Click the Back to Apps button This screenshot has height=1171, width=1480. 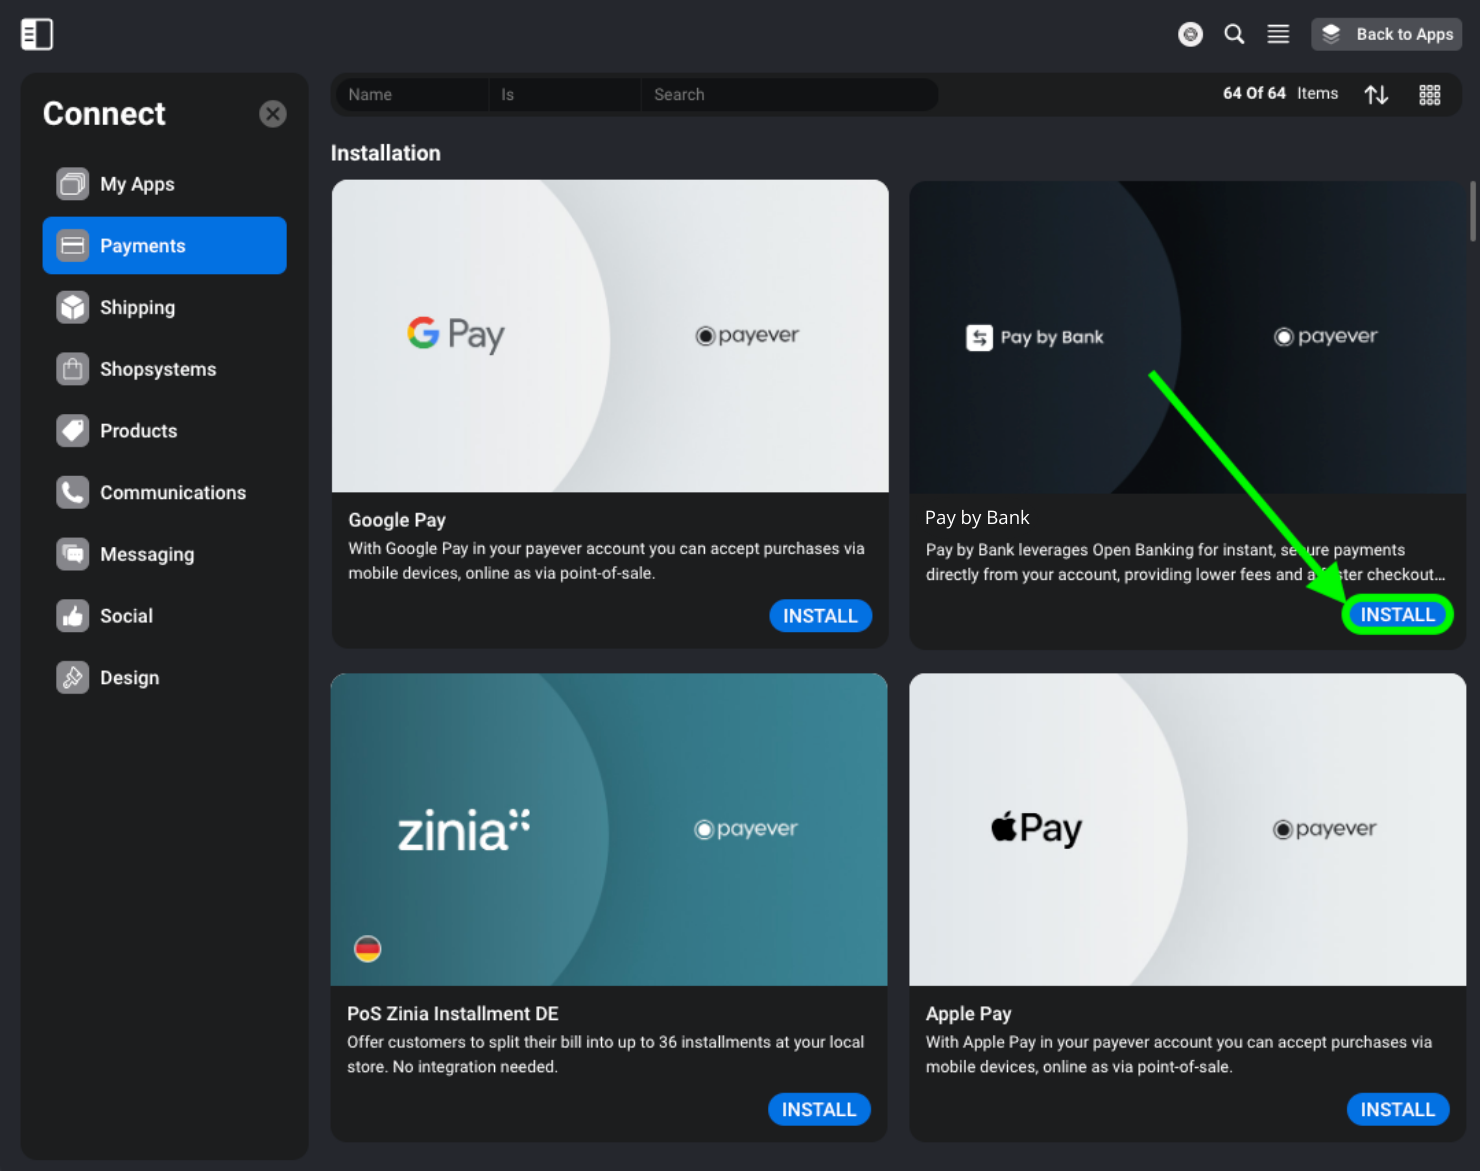coord(1386,34)
